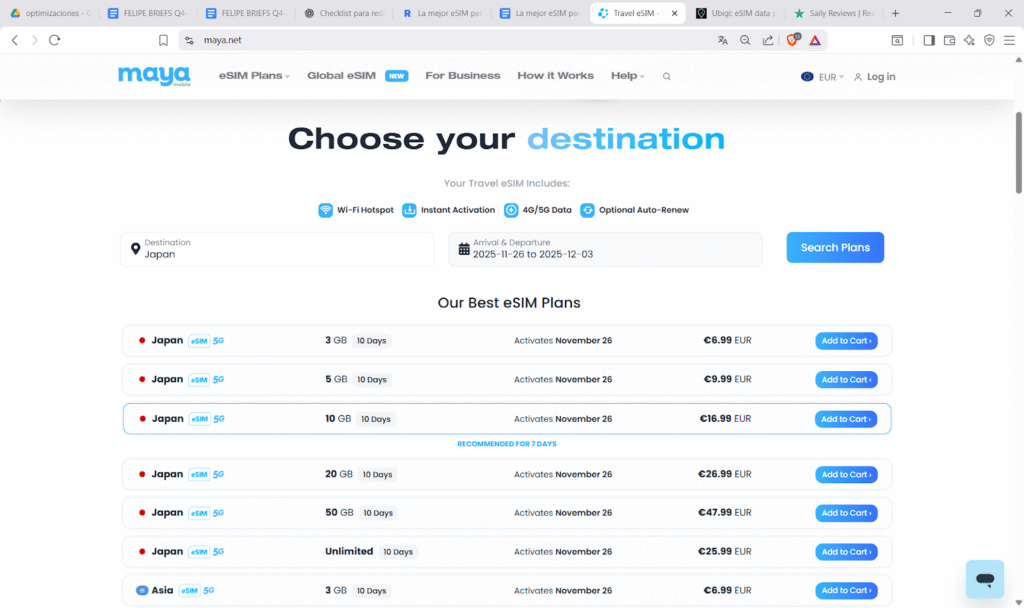1024x608 pixels.
Task: Click the Maya Mobile logo
Action: pyautogui.click(x=153, y=76)
